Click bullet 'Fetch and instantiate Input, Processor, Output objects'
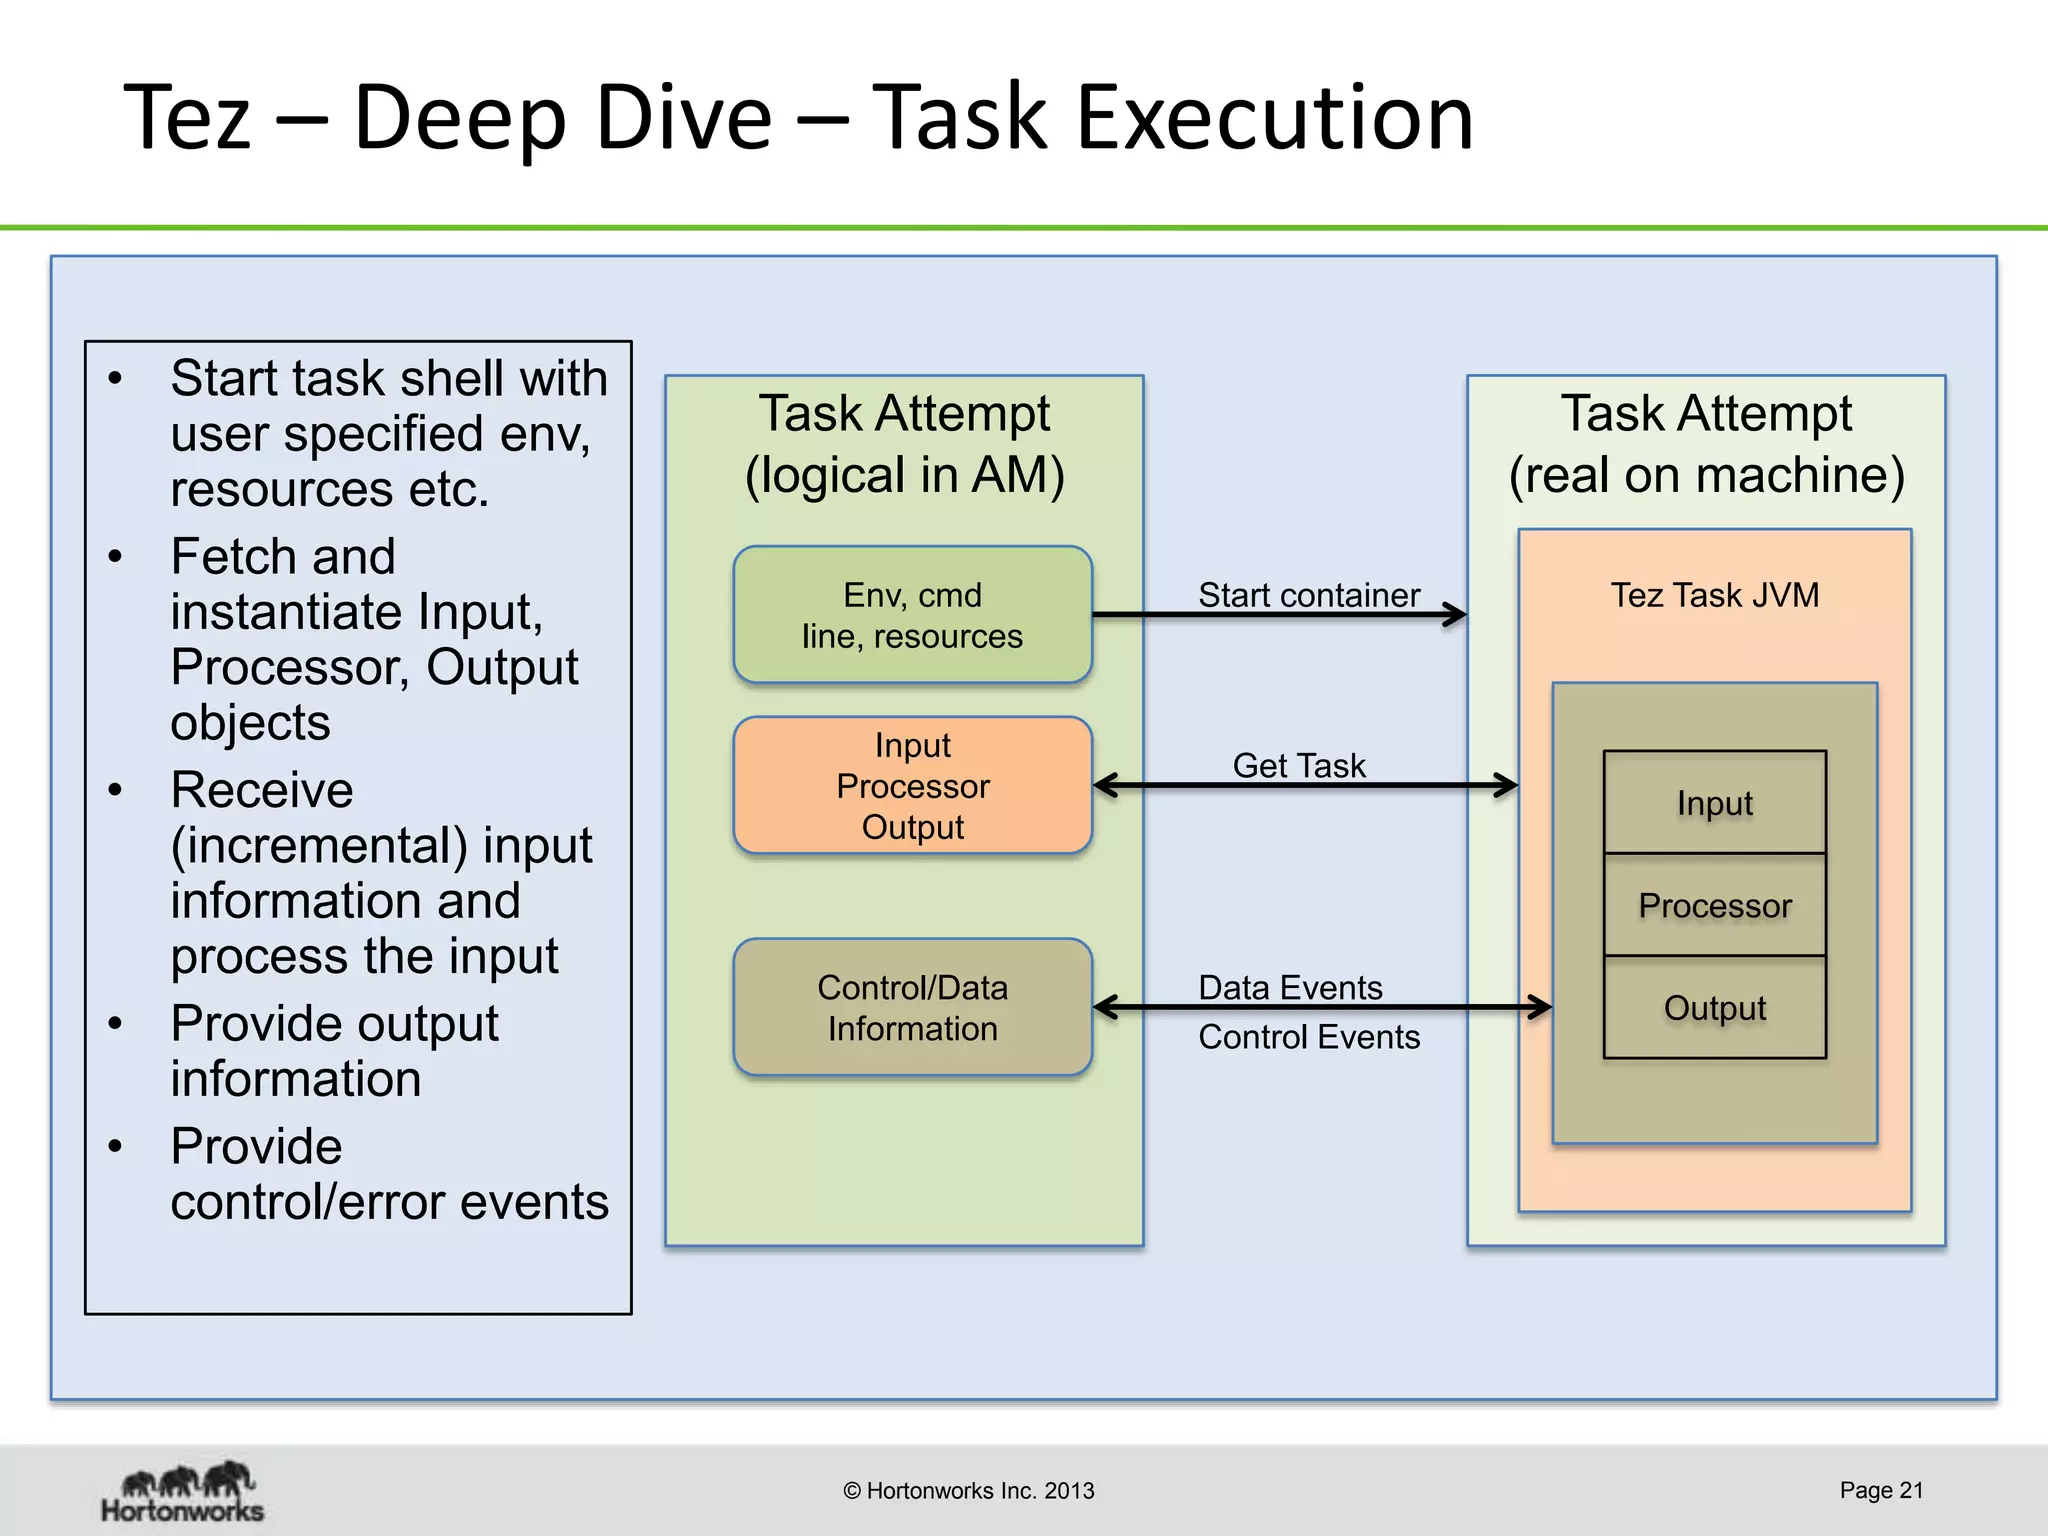The width and height of the screenshot is (2048, 1536). 374,639
